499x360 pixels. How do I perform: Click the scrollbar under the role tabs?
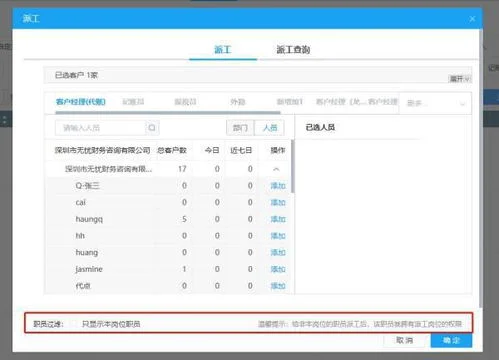pyautogui.click(x=168, y=113)
